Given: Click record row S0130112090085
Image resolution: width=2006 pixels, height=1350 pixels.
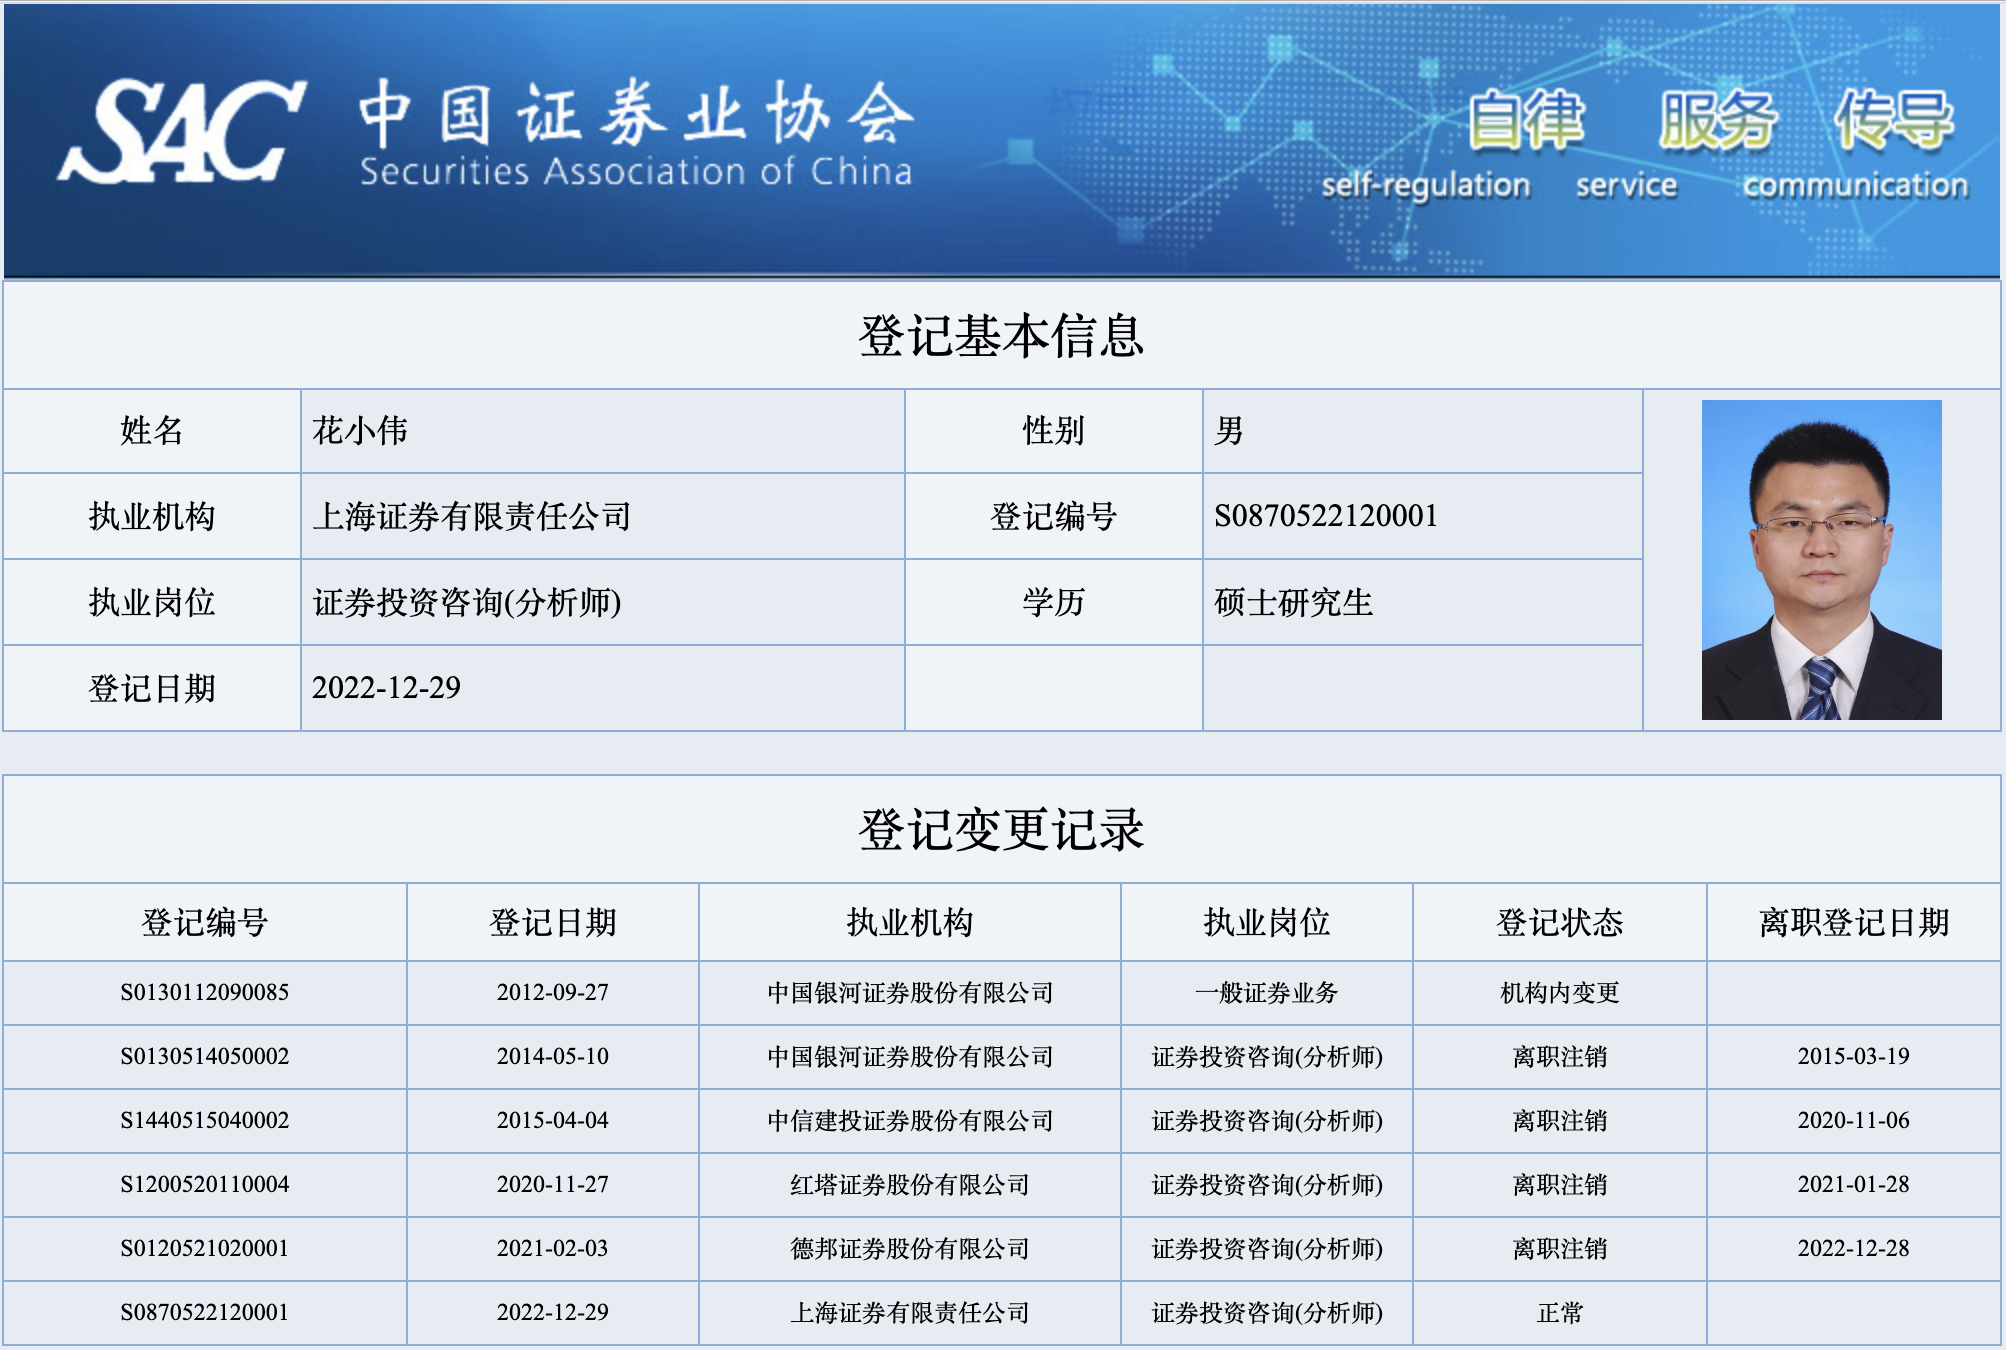Looking at the screenshot, I should click(x=205, y=993).
